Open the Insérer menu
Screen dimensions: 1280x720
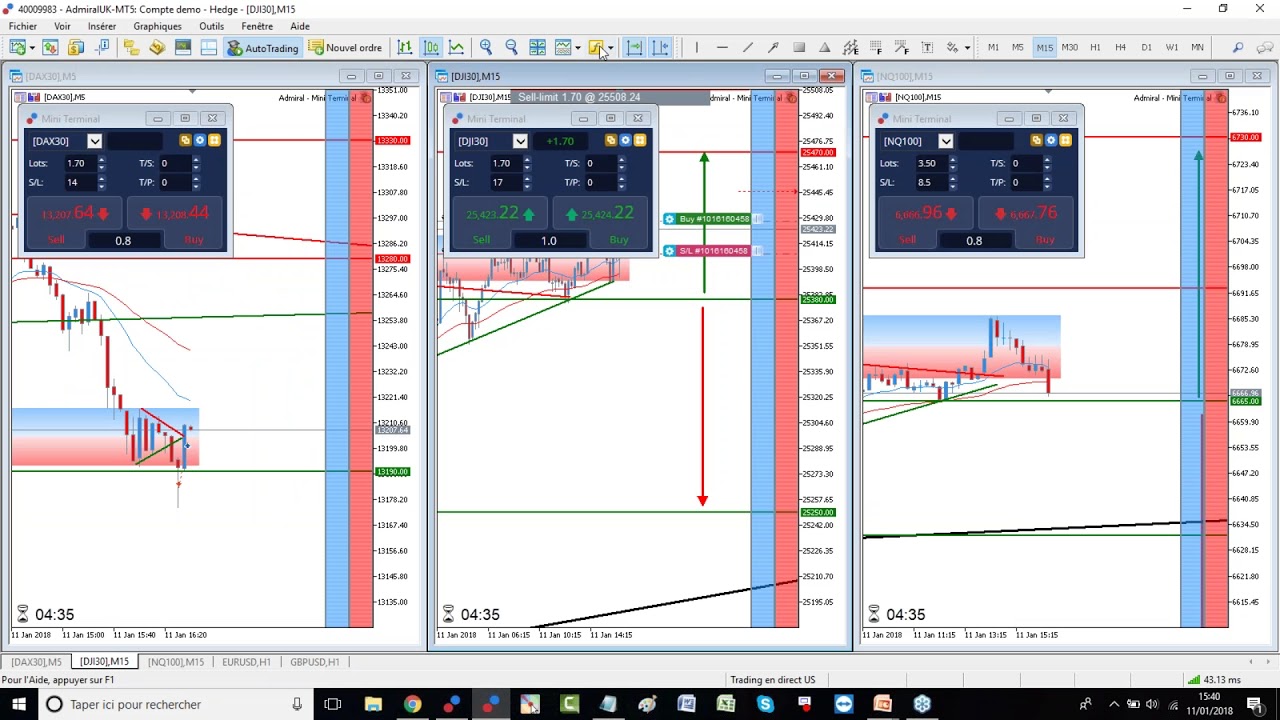click(x=102, y=26)
